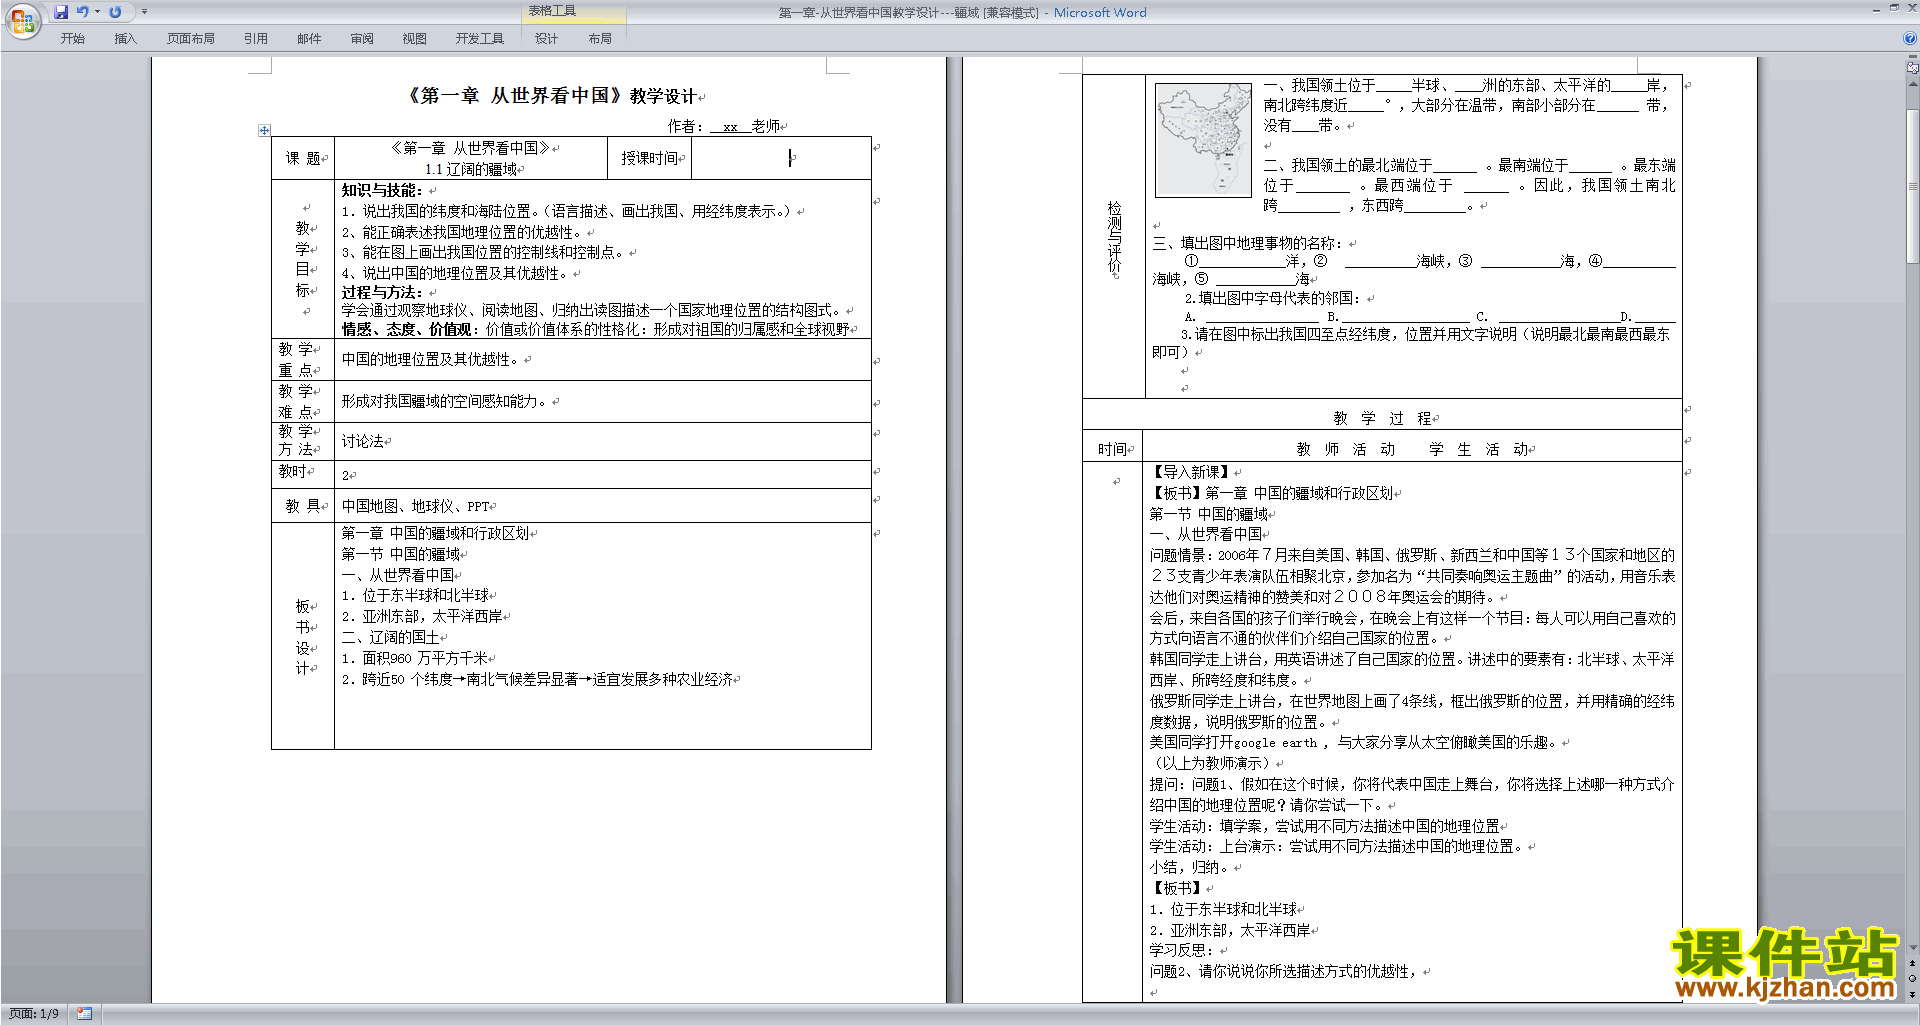Click the empty 授课时间 value cell
This screenshot has height=1025, width=1920.
point(781,158)
